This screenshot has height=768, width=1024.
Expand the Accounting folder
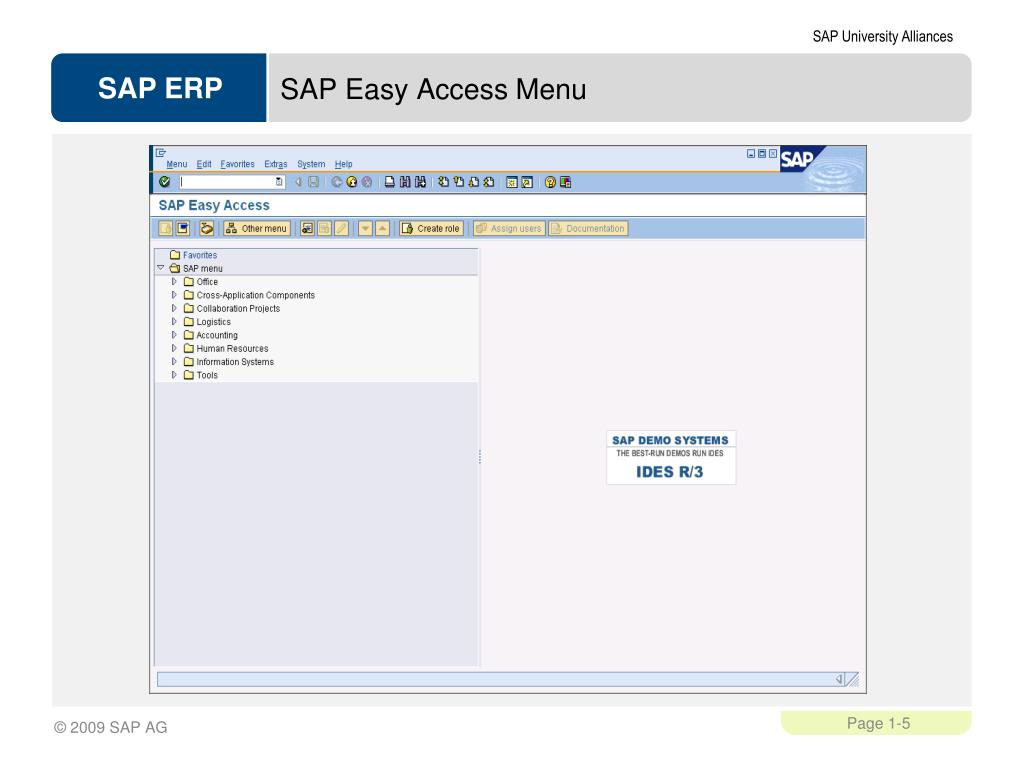(174, 335)
